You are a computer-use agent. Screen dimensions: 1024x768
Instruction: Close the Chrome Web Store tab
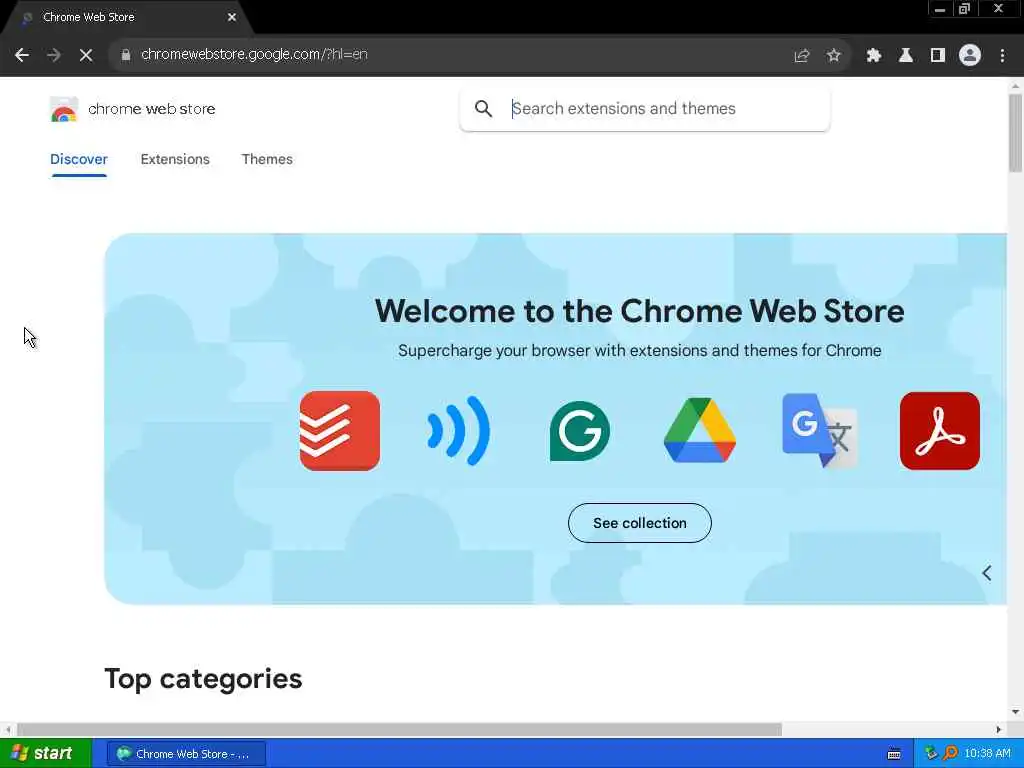(232, 17)
